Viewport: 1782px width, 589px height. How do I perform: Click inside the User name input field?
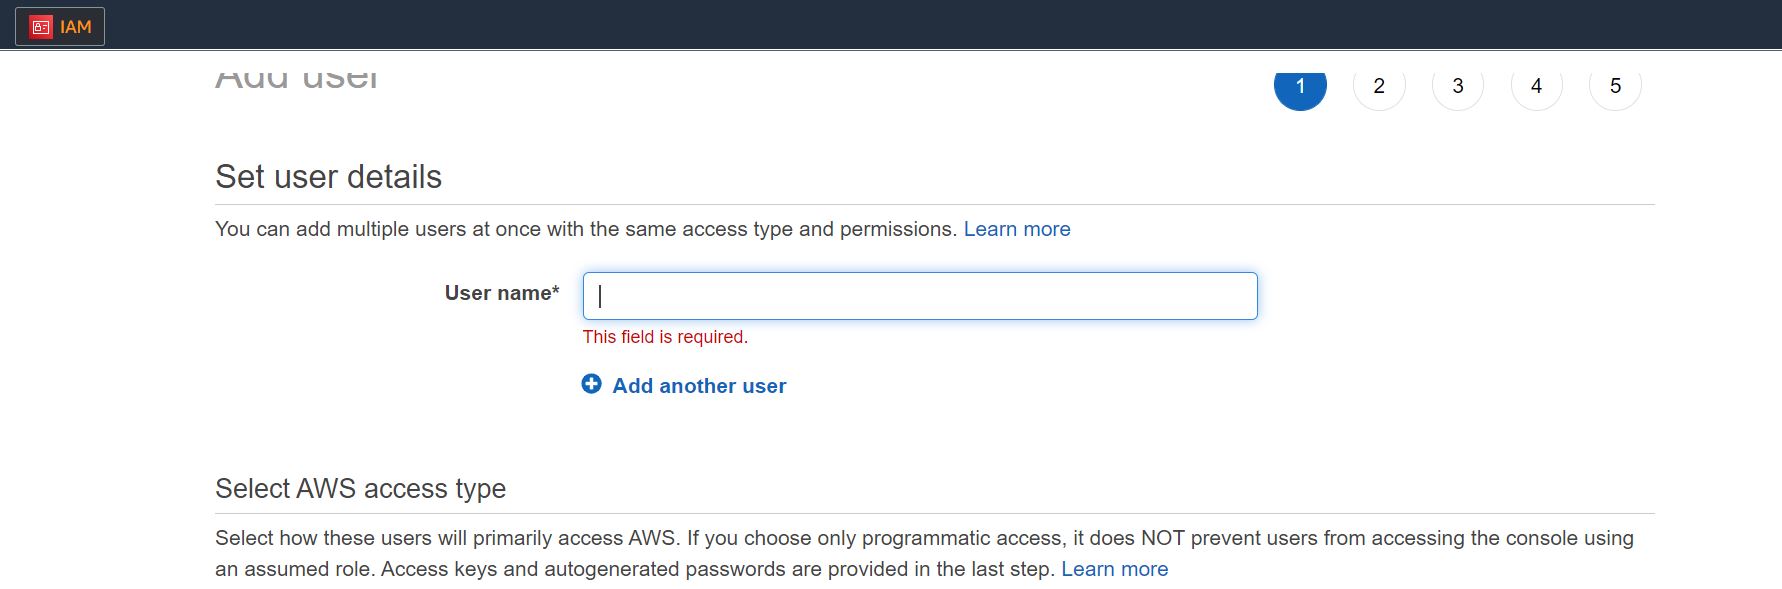coord(919,296)
